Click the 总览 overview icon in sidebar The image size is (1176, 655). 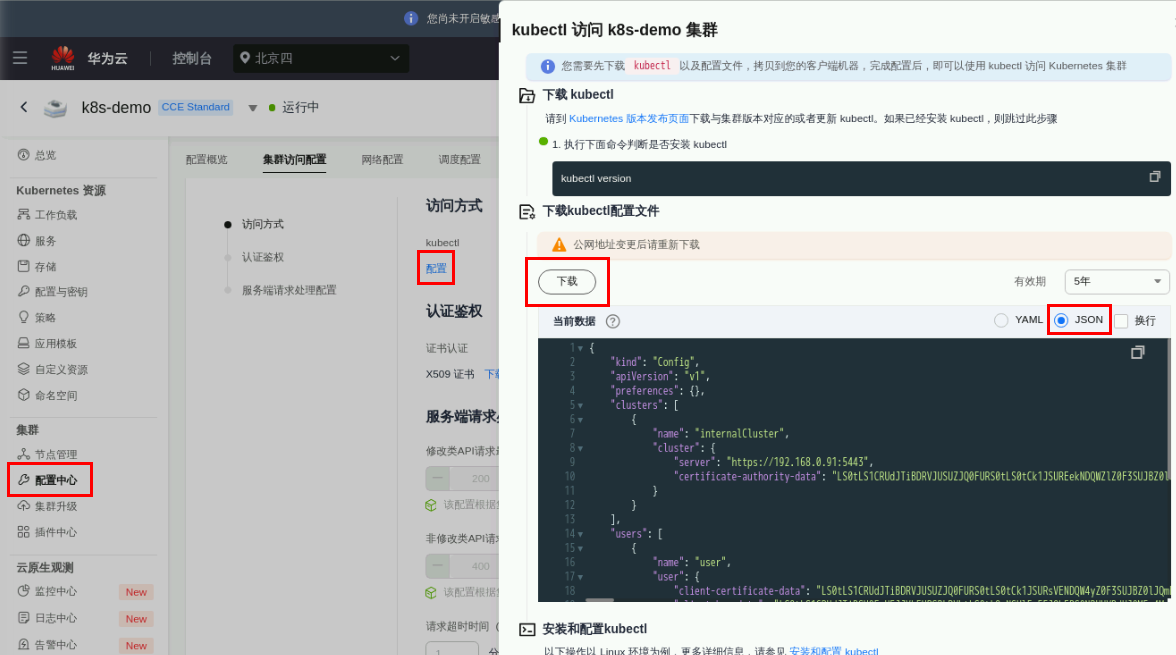click(24, 155)
